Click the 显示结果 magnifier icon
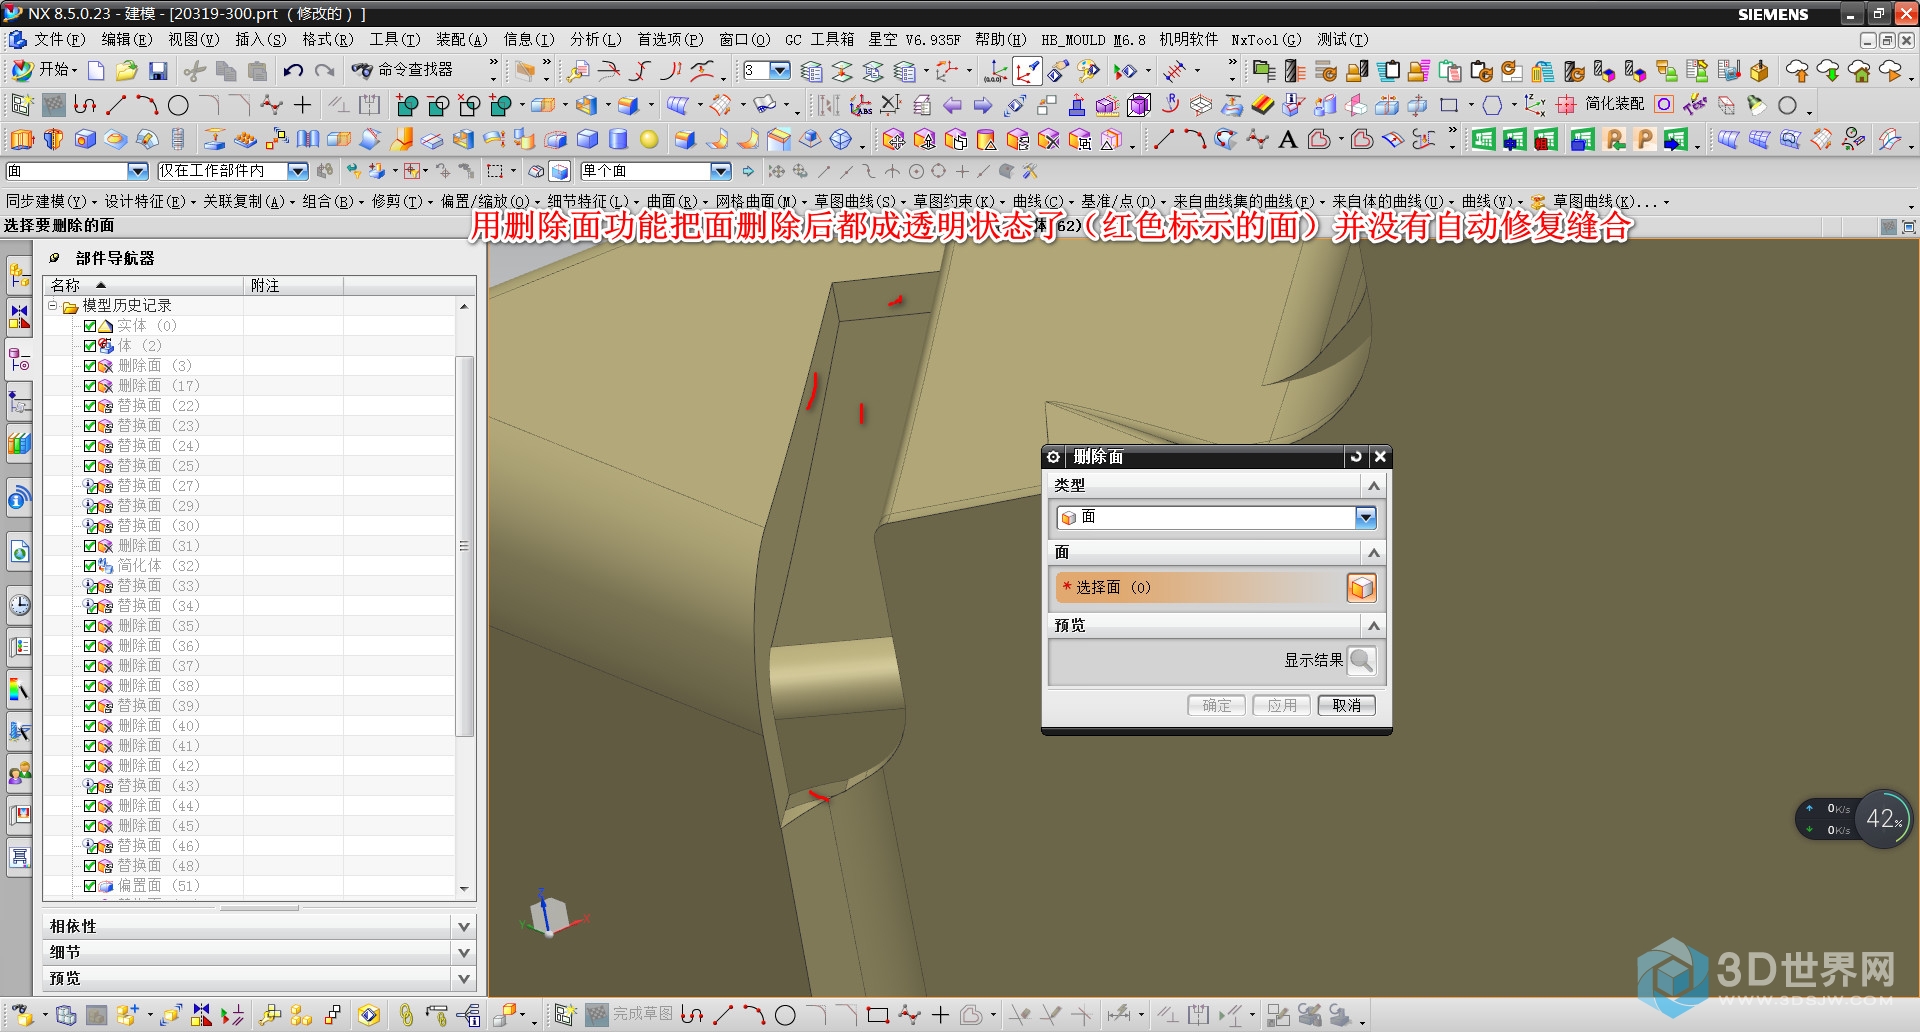 pyautogui.click(x=1361, y=660)
